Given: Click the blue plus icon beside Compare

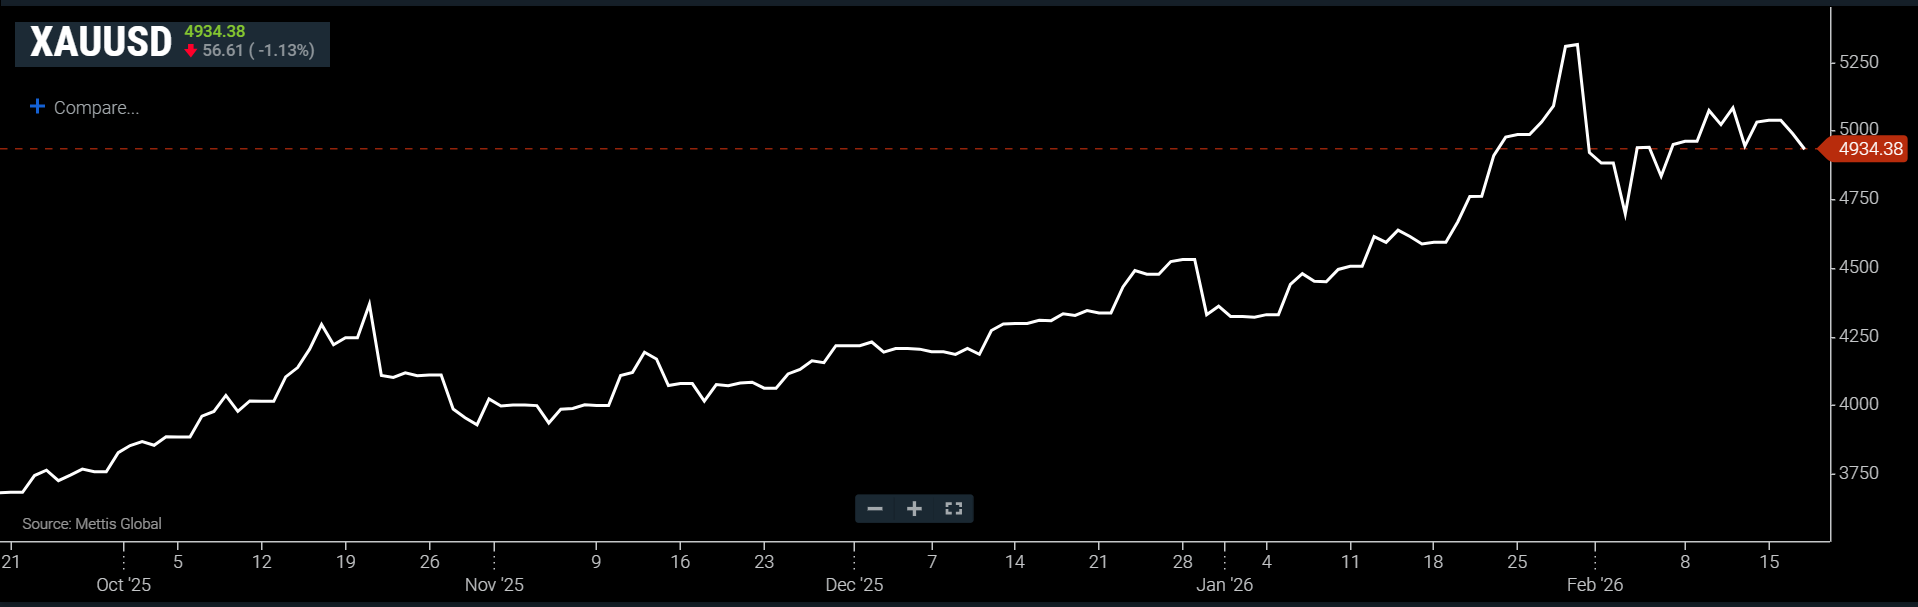Looking at the screenshot, I should click(37, 106).
